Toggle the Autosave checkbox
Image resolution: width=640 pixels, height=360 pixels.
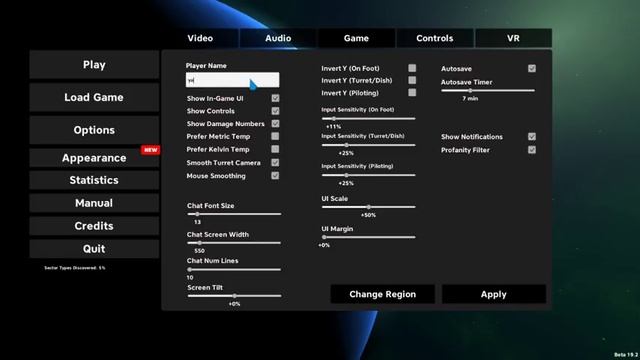pyautogui.click(x=532, y=69)
